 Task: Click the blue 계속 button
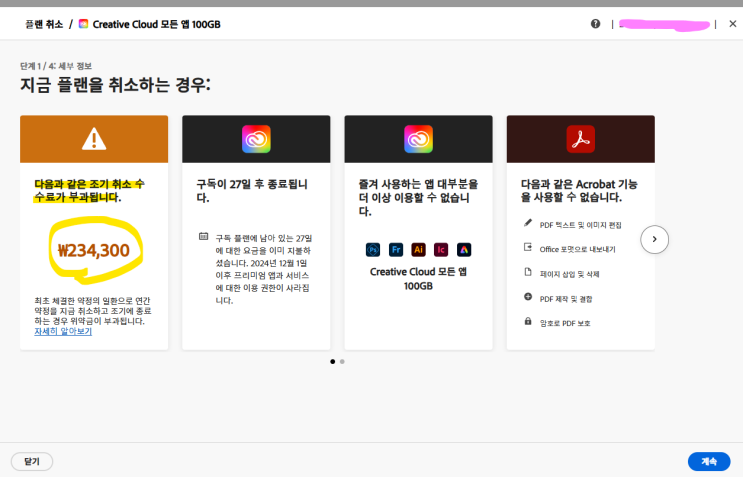pos(709,461)
